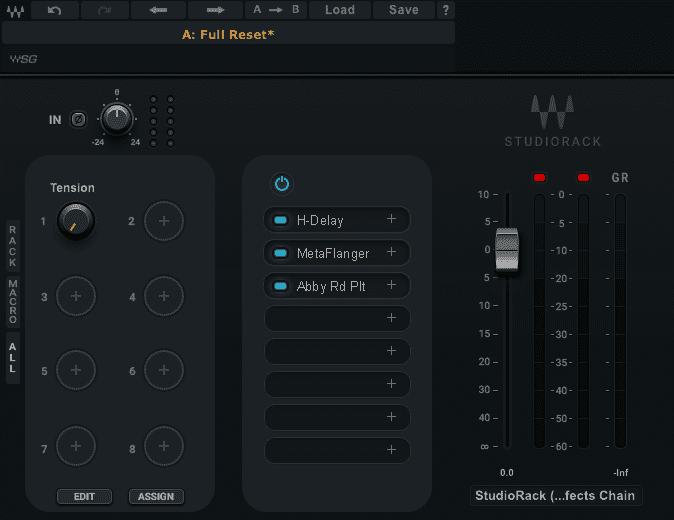674x520 pixels.
Task: Click the WSG label under the preset bar
Action: (24, 59)
